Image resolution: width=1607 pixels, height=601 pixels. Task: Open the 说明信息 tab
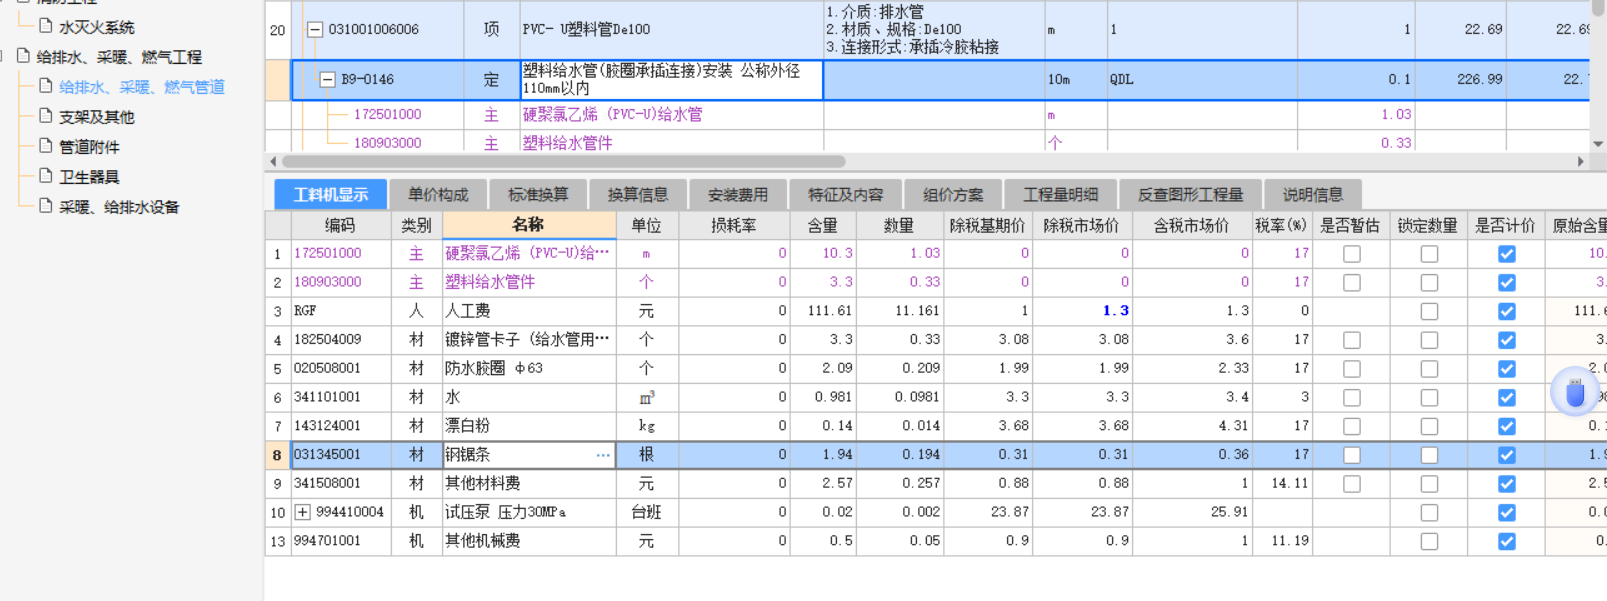(x=1313, y=194)
